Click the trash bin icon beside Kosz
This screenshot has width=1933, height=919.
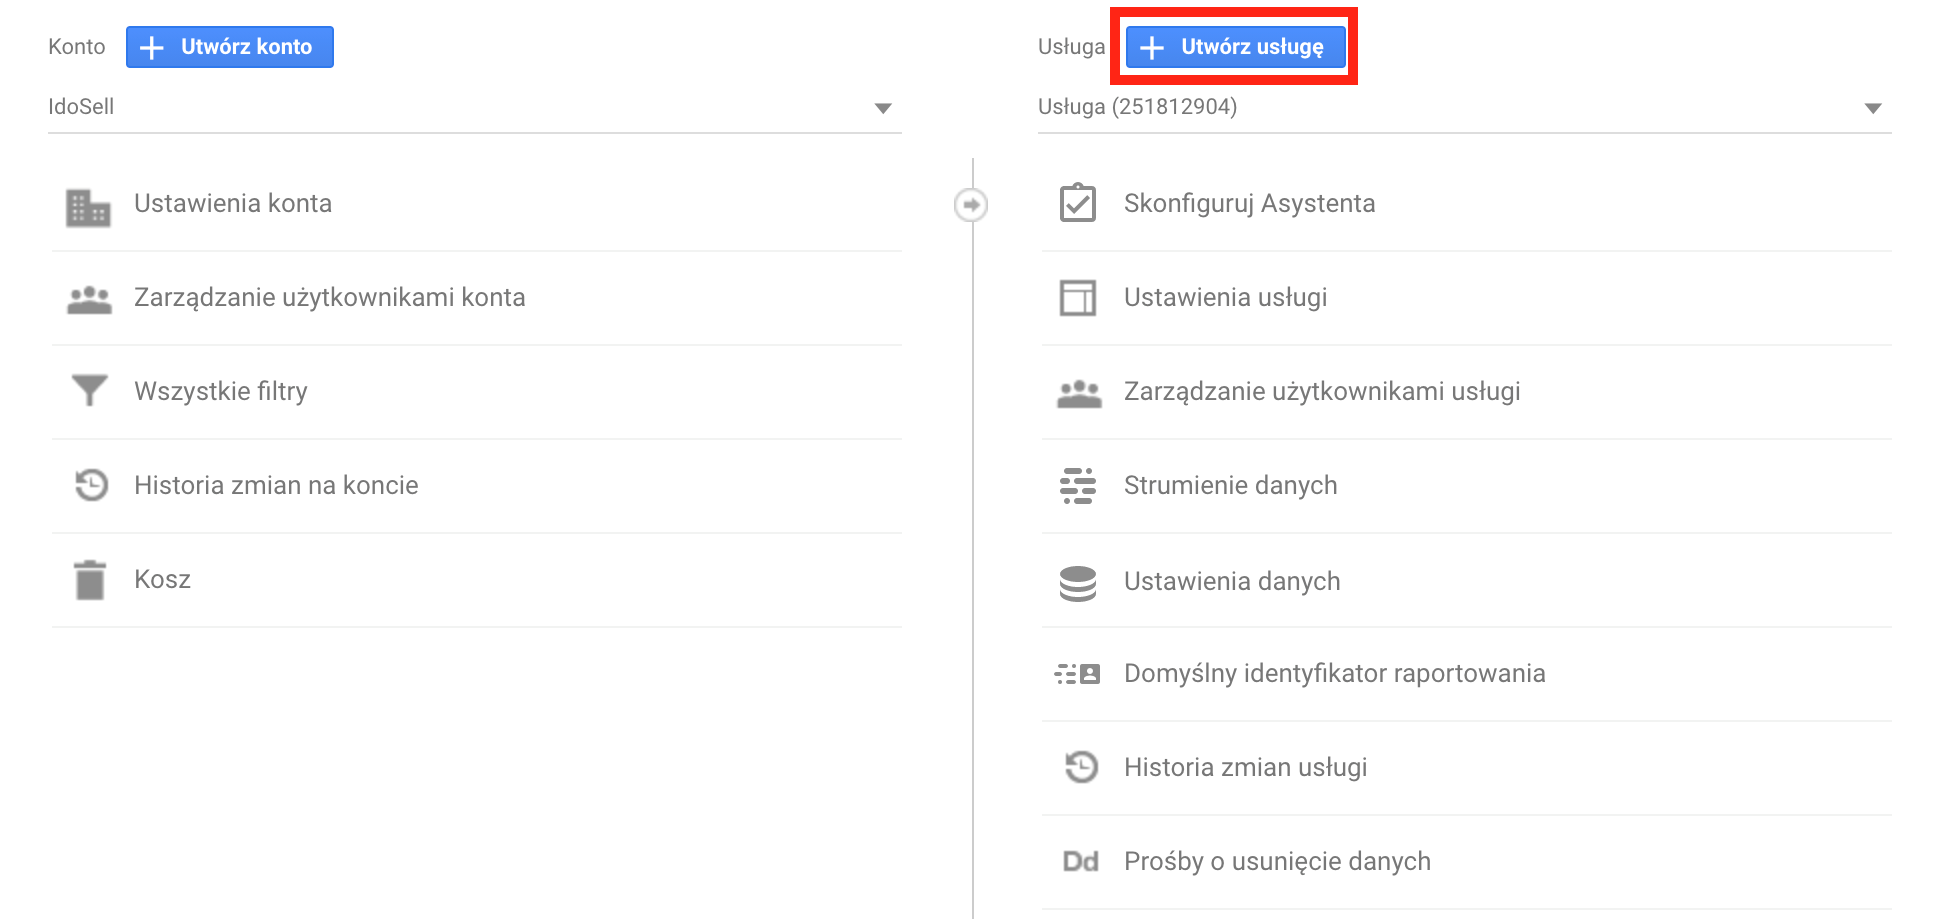90,580
